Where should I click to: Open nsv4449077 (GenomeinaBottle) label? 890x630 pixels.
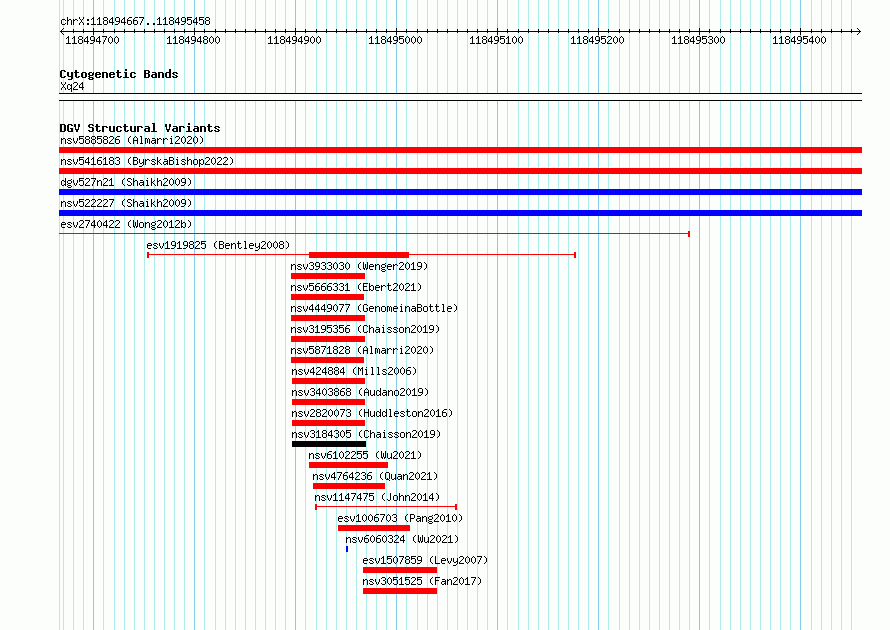coord(374,308)
